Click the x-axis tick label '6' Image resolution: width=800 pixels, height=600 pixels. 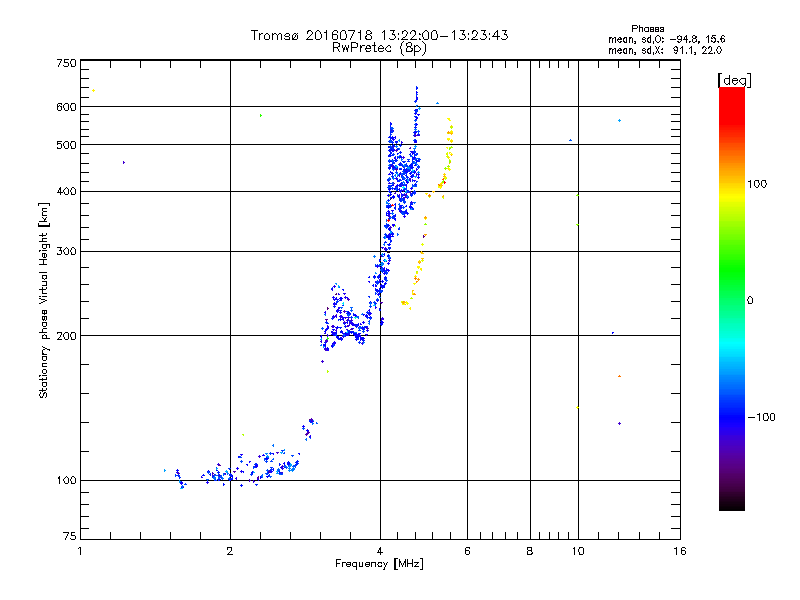point(467,551)
